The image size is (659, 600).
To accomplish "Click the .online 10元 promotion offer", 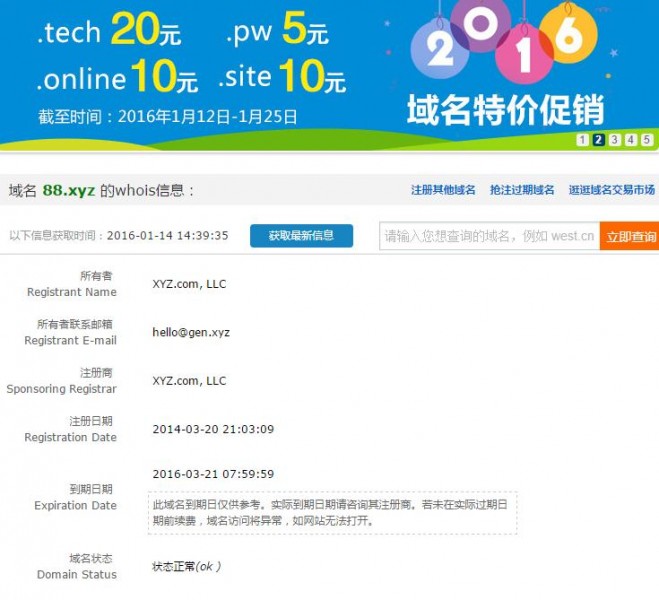I will pos(117,77).
